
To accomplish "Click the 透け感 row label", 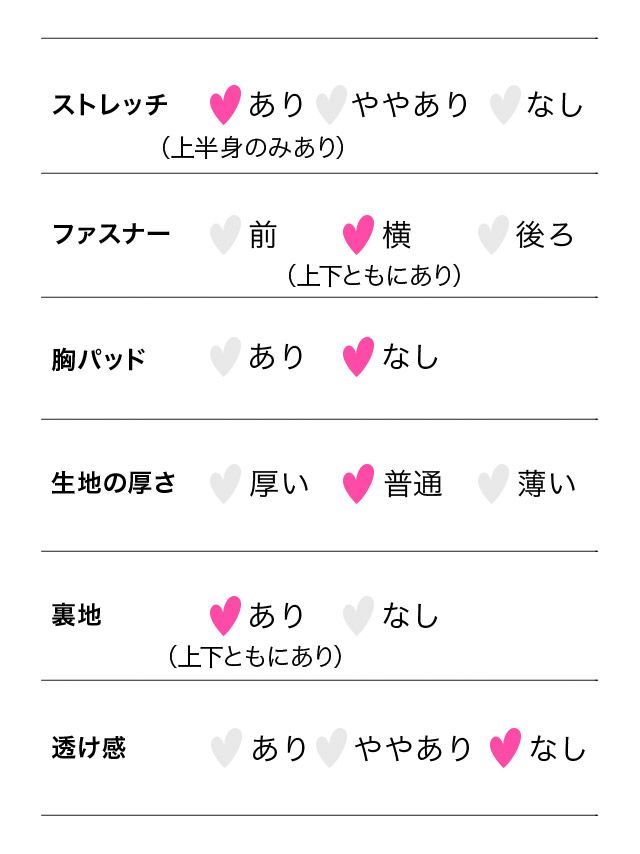I will [x=89, y=748].
